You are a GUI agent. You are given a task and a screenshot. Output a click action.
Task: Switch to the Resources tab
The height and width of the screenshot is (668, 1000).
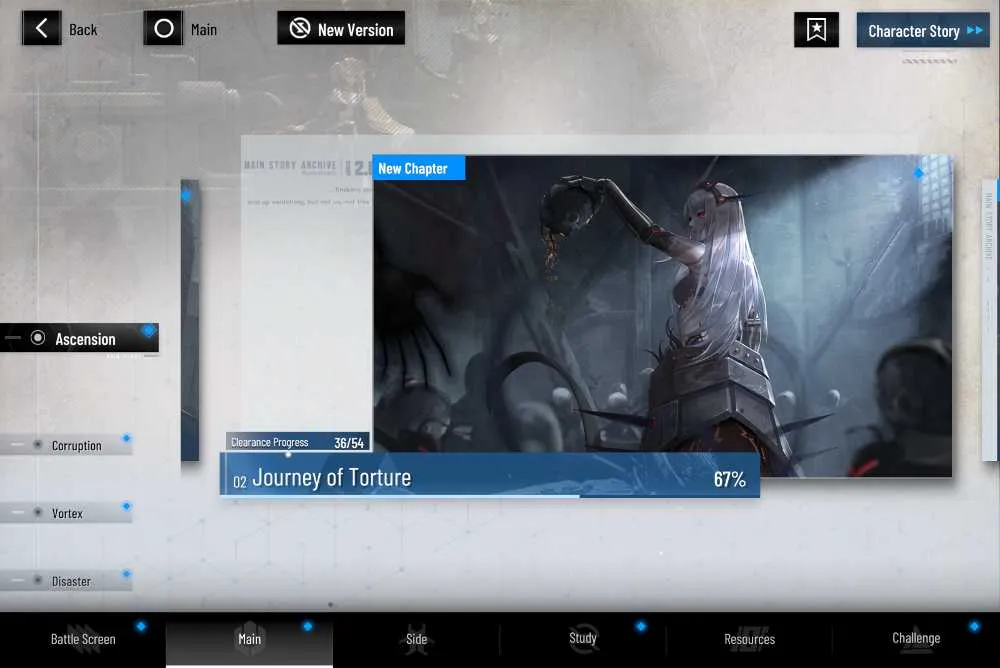(x=749, y=639)
